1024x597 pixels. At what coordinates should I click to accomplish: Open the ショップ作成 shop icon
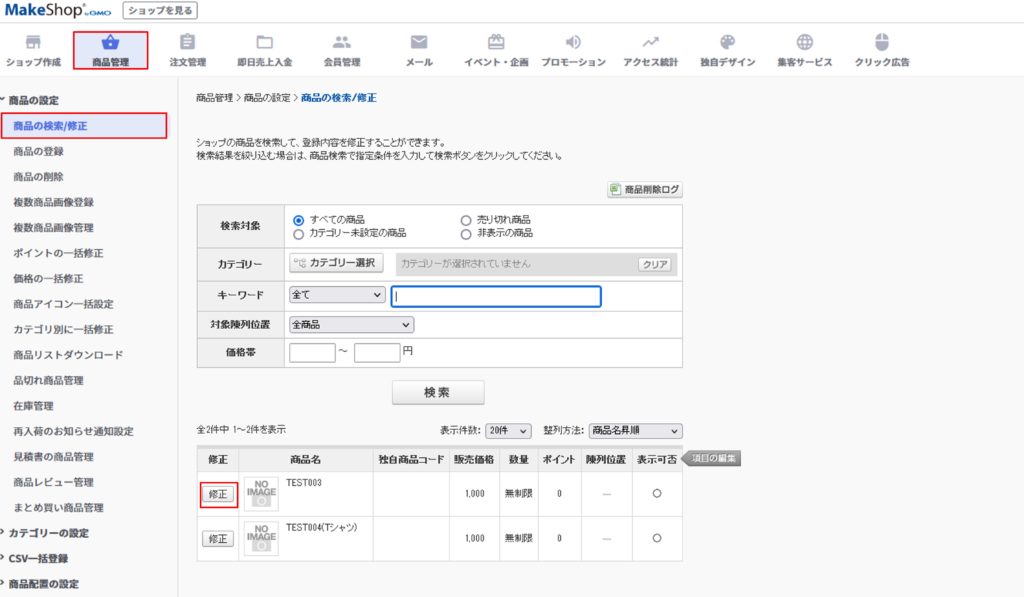[x=33, y=42]
